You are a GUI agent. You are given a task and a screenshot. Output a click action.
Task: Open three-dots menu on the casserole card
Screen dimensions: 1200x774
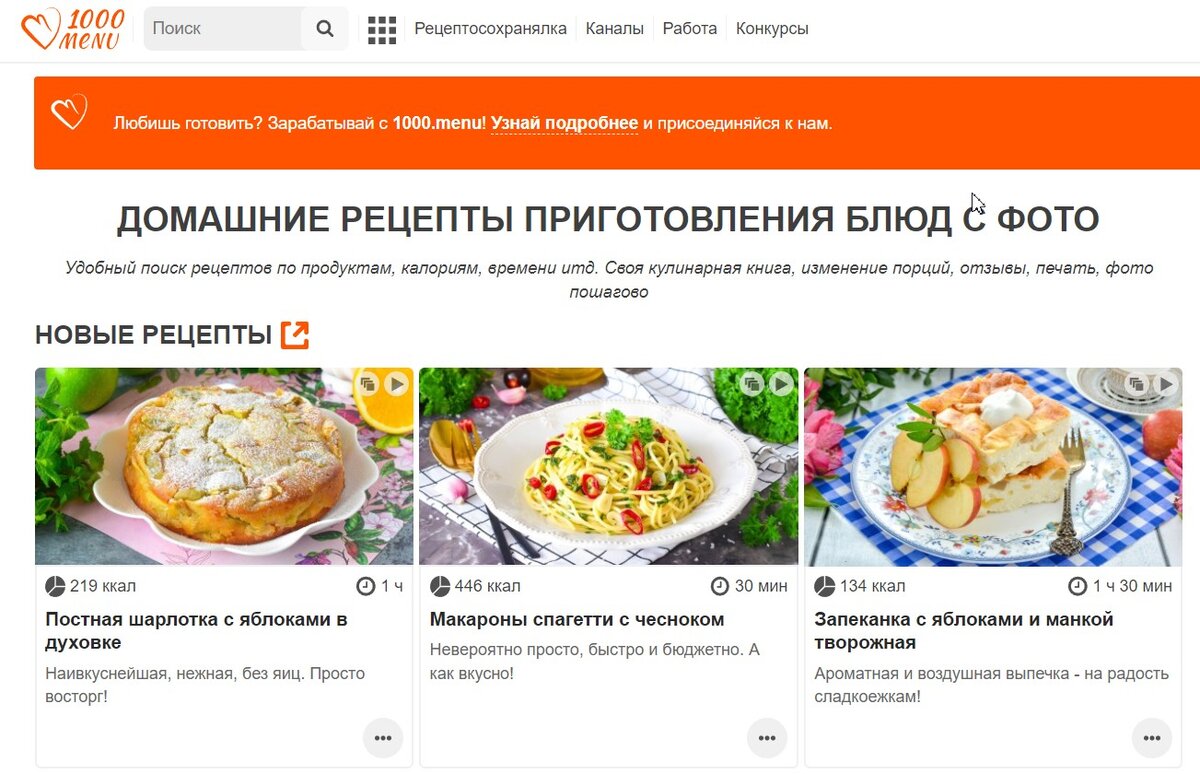pyautogui.click(x=1151, y=738)
